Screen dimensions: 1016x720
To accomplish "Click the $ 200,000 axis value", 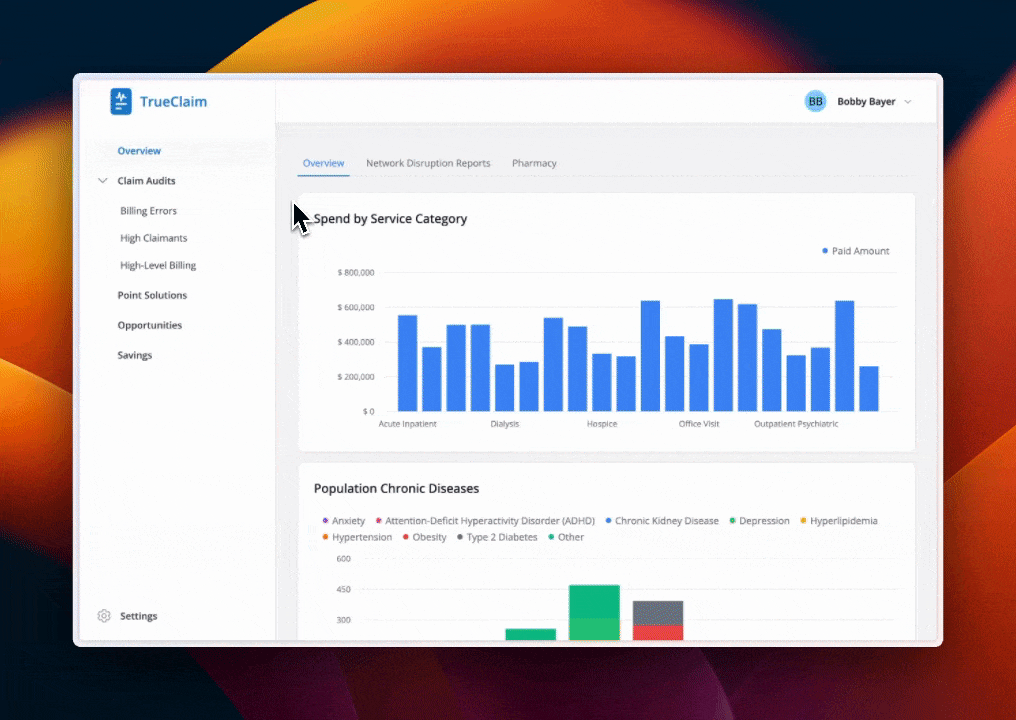I will pyautogui.click(x=356, y=377).
